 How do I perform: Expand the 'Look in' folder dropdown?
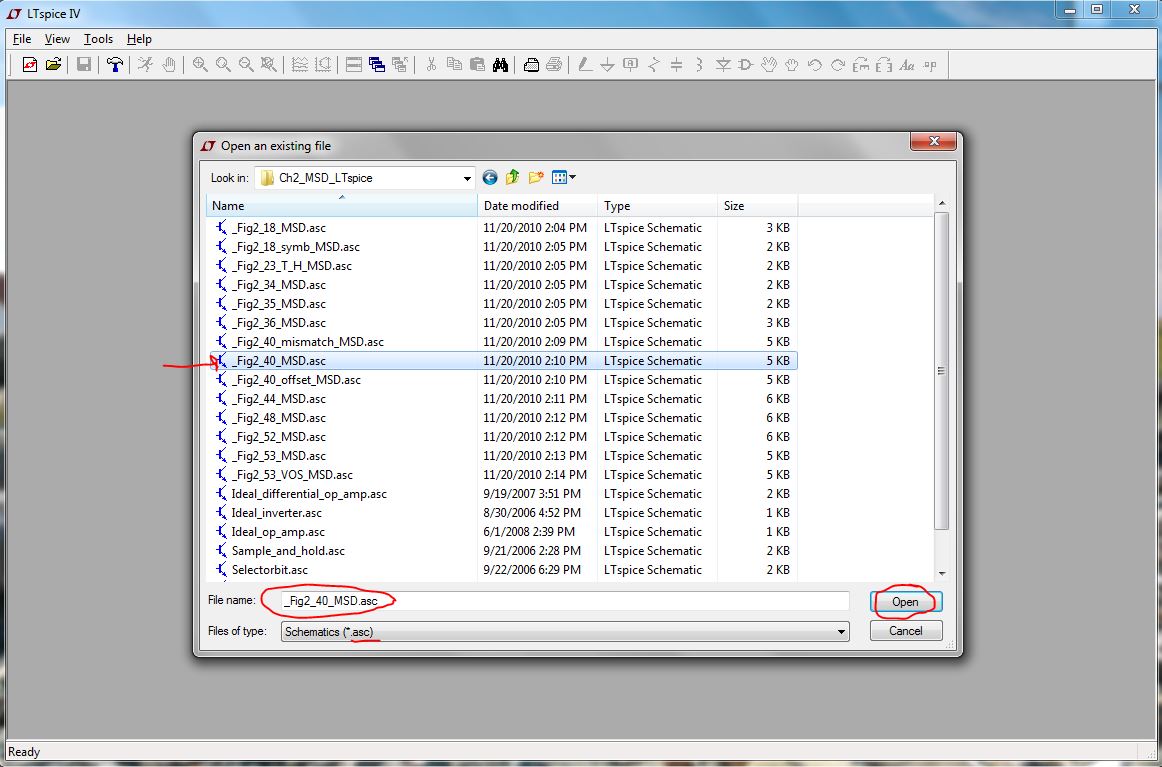[467, 179]
